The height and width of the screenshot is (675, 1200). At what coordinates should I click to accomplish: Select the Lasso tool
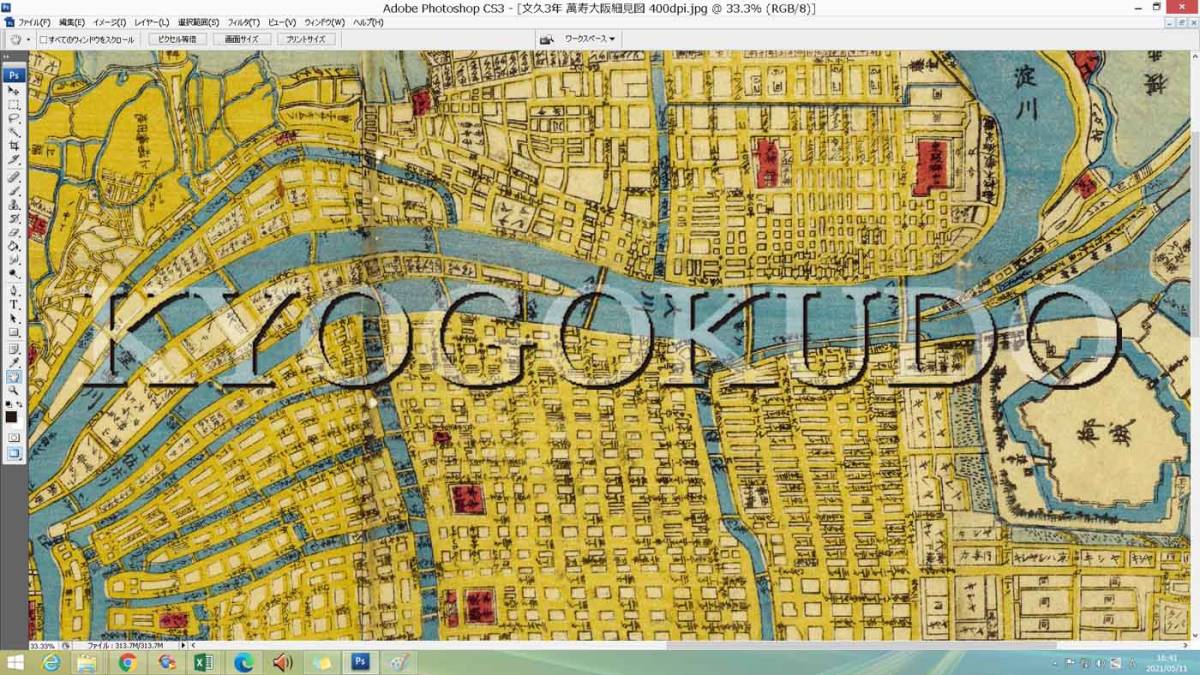[14, 118]
